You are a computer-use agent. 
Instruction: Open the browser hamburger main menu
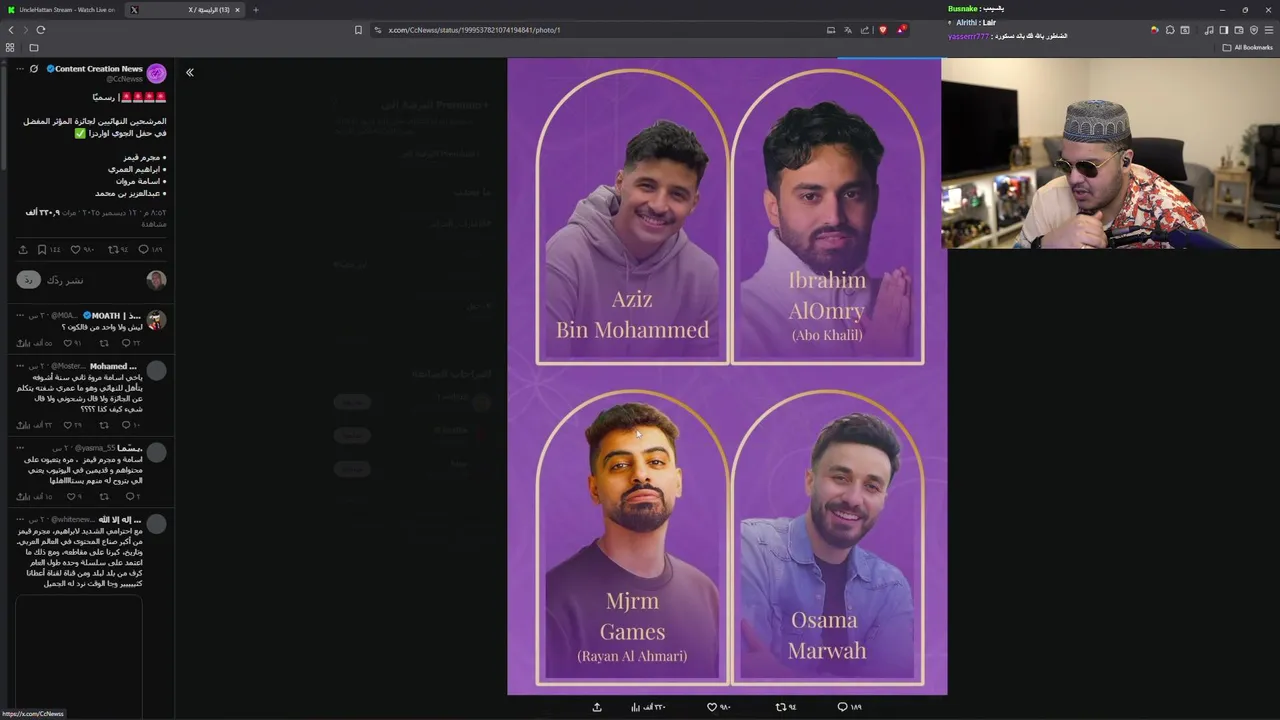click(1269, 30)
